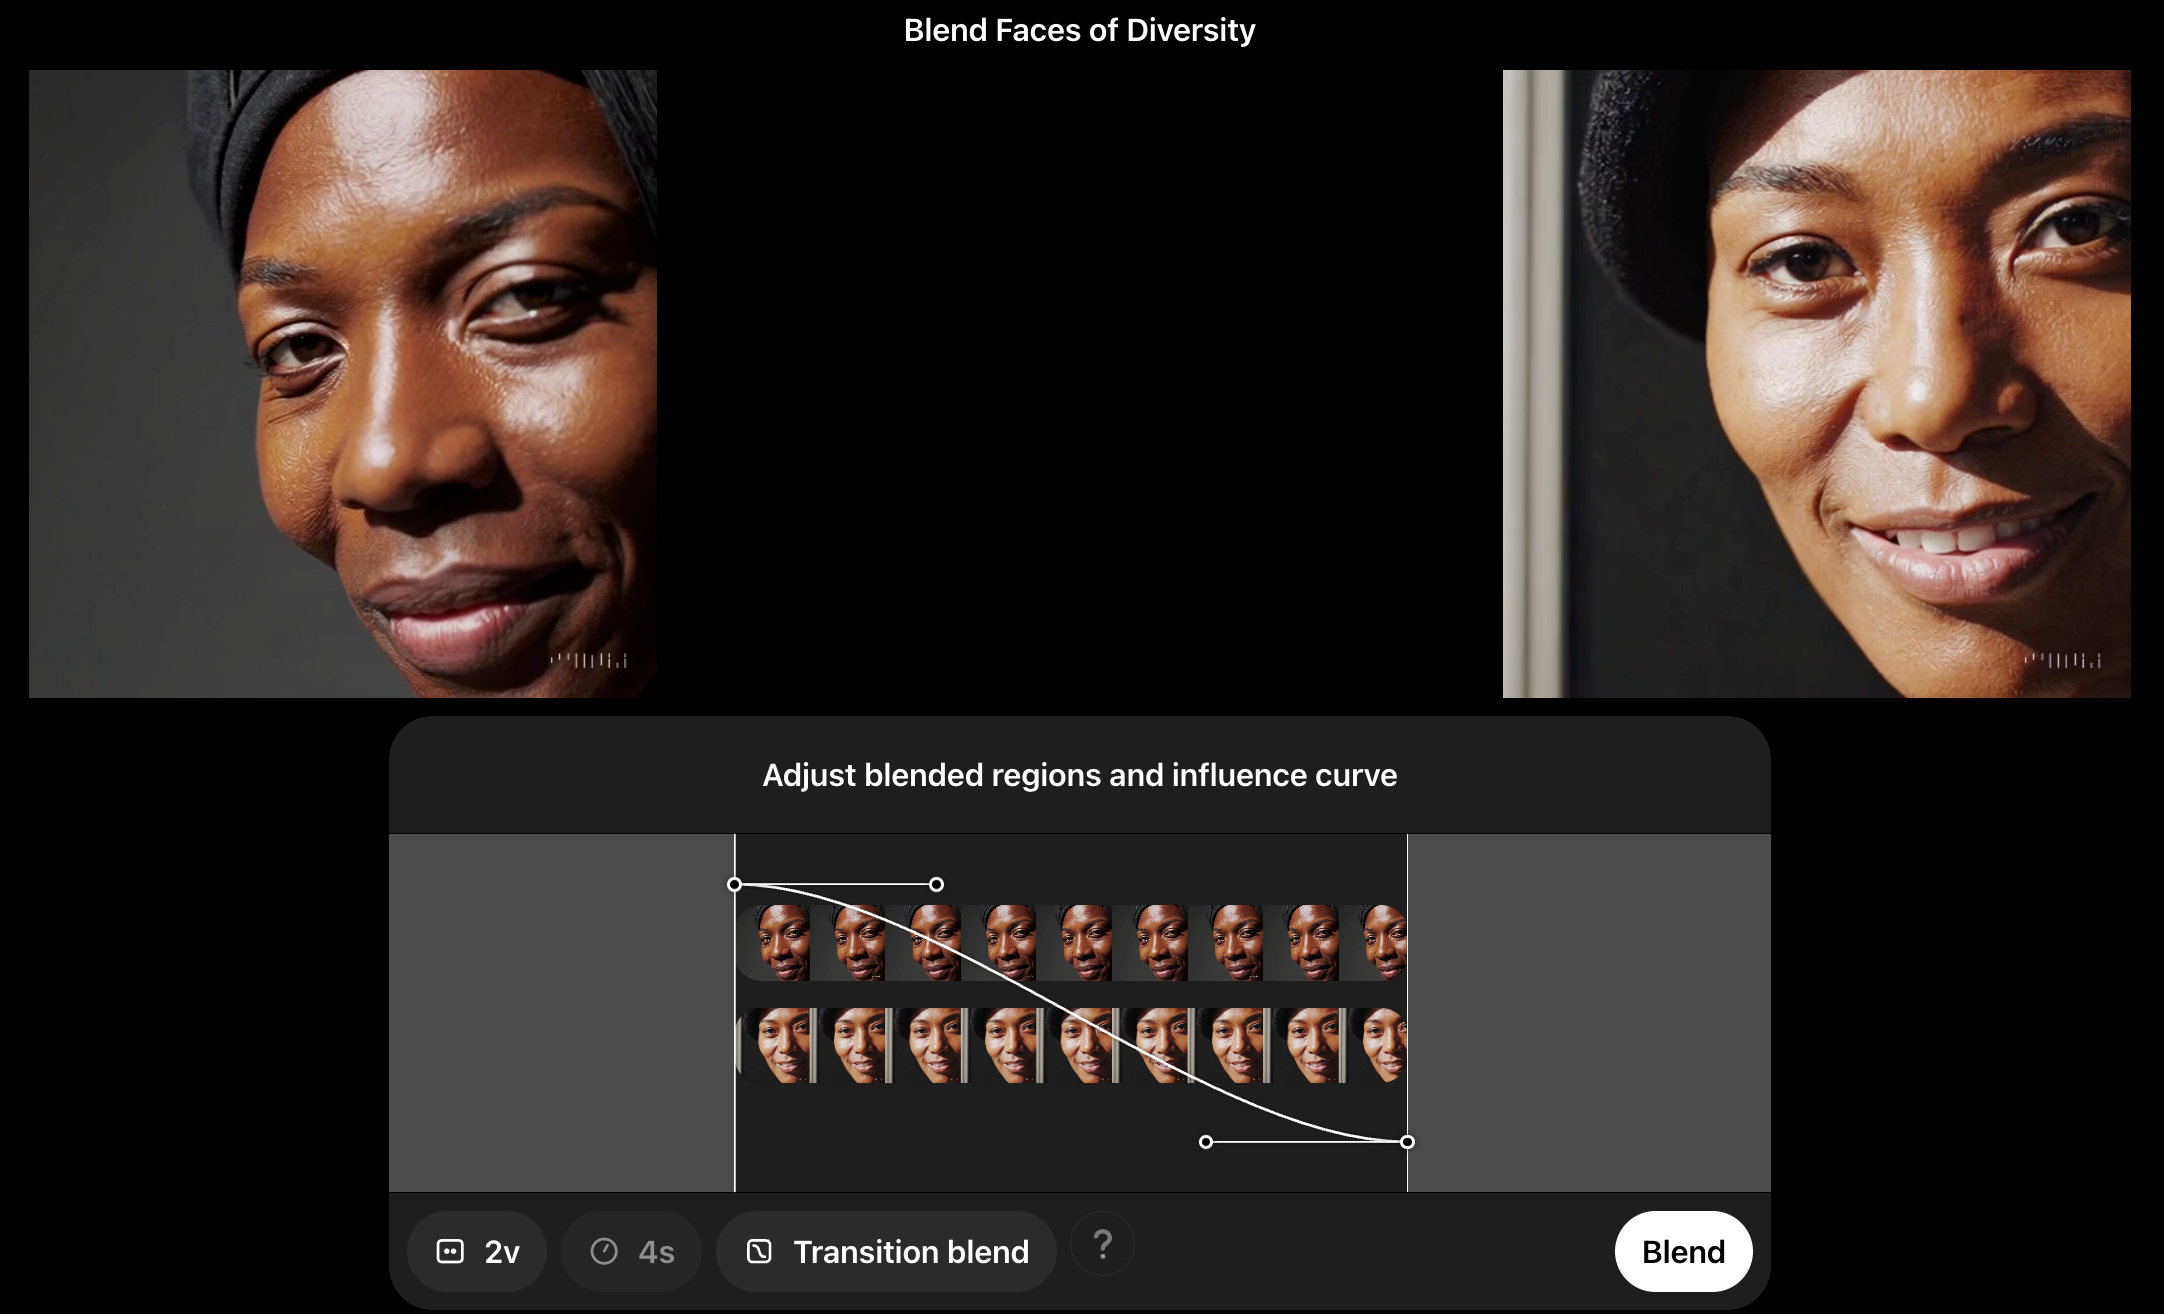Viewport: 2164px width, 1314px height.
Task: Click the Blend button
Action: (x=1682, y=1251)
